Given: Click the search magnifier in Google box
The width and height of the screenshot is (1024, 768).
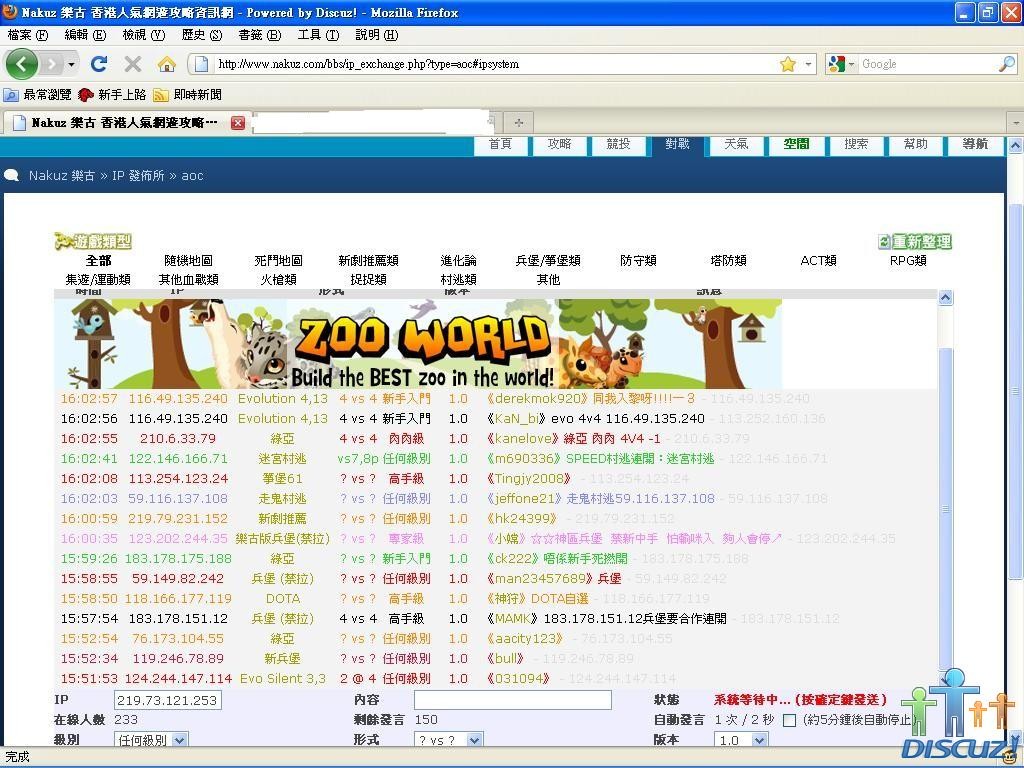Looking at the screenshot, I should pos(1006,63).
